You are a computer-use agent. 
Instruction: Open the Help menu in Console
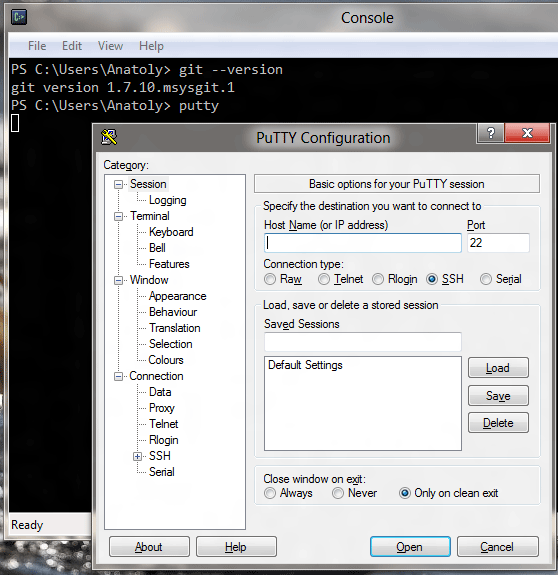click(x=151, y=46)
